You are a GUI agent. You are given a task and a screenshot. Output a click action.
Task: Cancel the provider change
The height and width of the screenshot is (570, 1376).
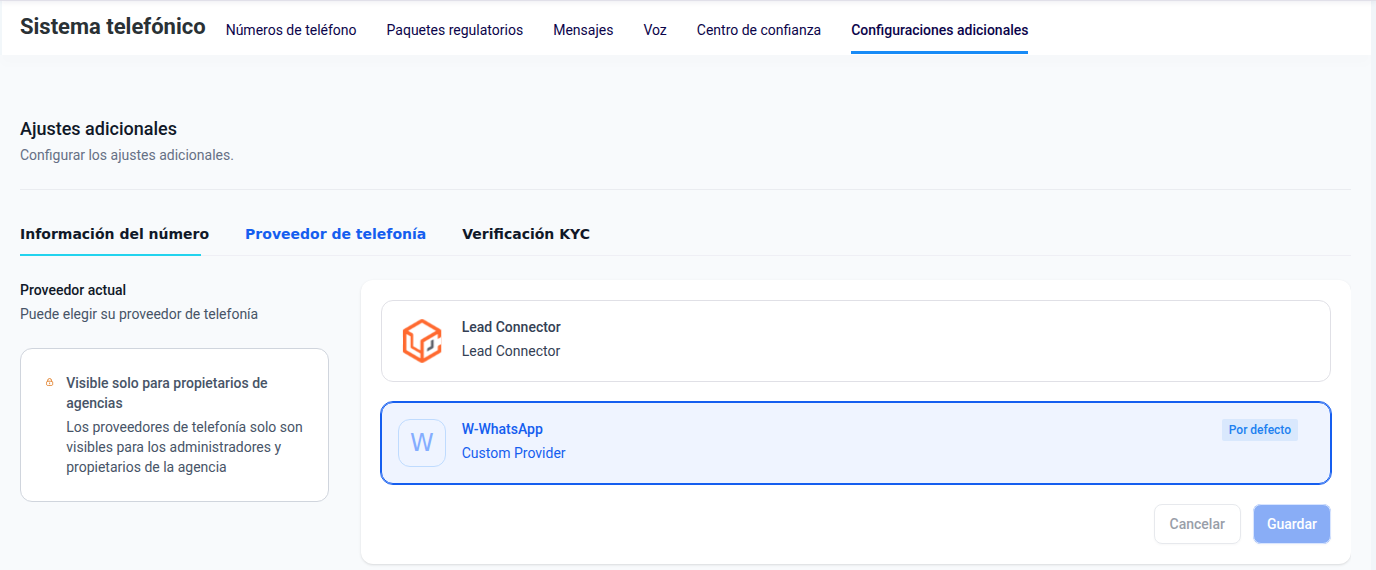pos(1197,524)
